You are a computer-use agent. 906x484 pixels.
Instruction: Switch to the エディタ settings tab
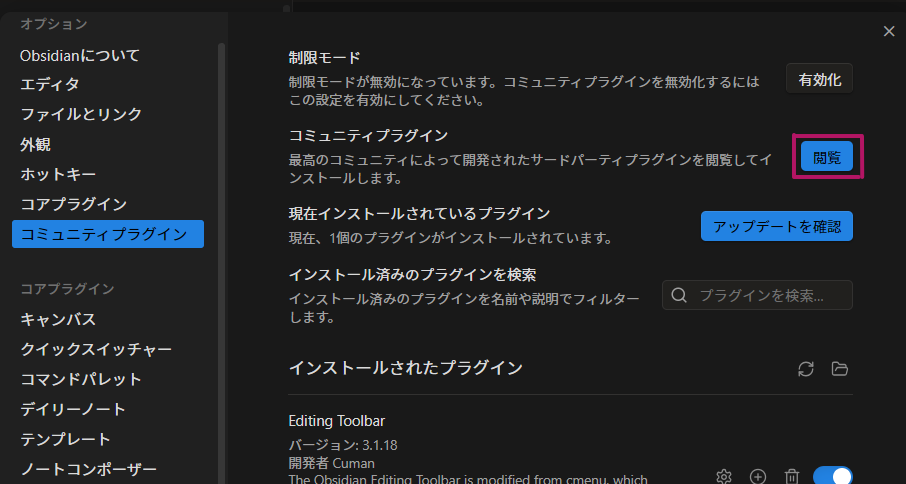(50, 84)
